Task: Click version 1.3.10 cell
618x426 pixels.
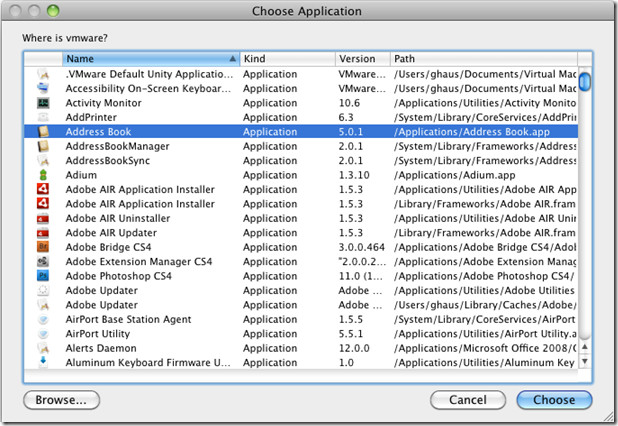Action: coord(354,175)
